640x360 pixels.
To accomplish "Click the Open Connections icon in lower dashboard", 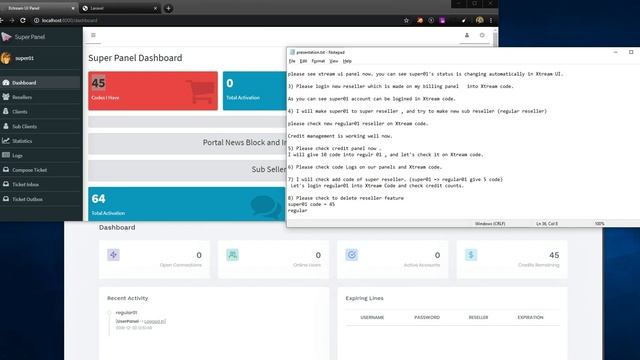I will [x=113, y=255].
